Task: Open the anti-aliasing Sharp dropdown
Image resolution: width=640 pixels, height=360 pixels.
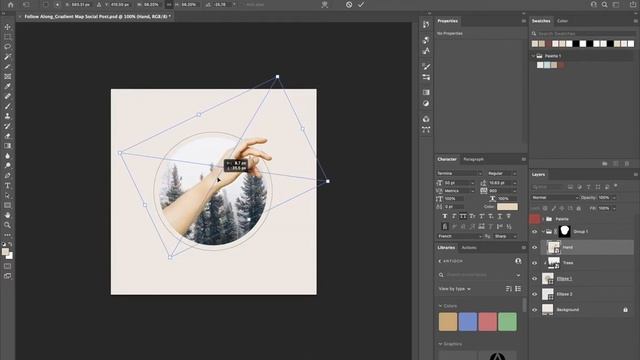Action: pos(505,236)
